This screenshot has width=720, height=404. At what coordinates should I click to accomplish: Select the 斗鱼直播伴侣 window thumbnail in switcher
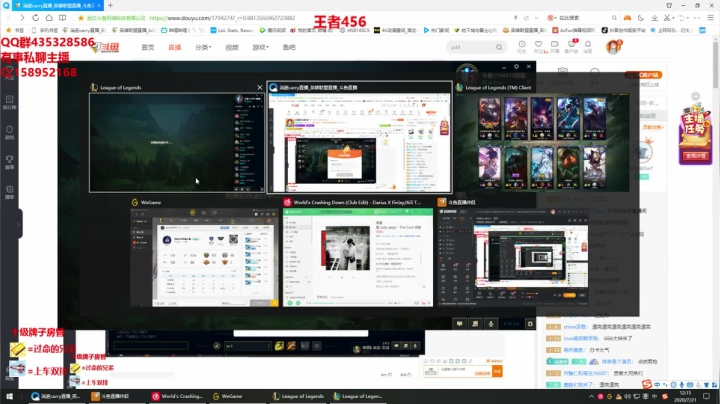click(x=513, y=257)
